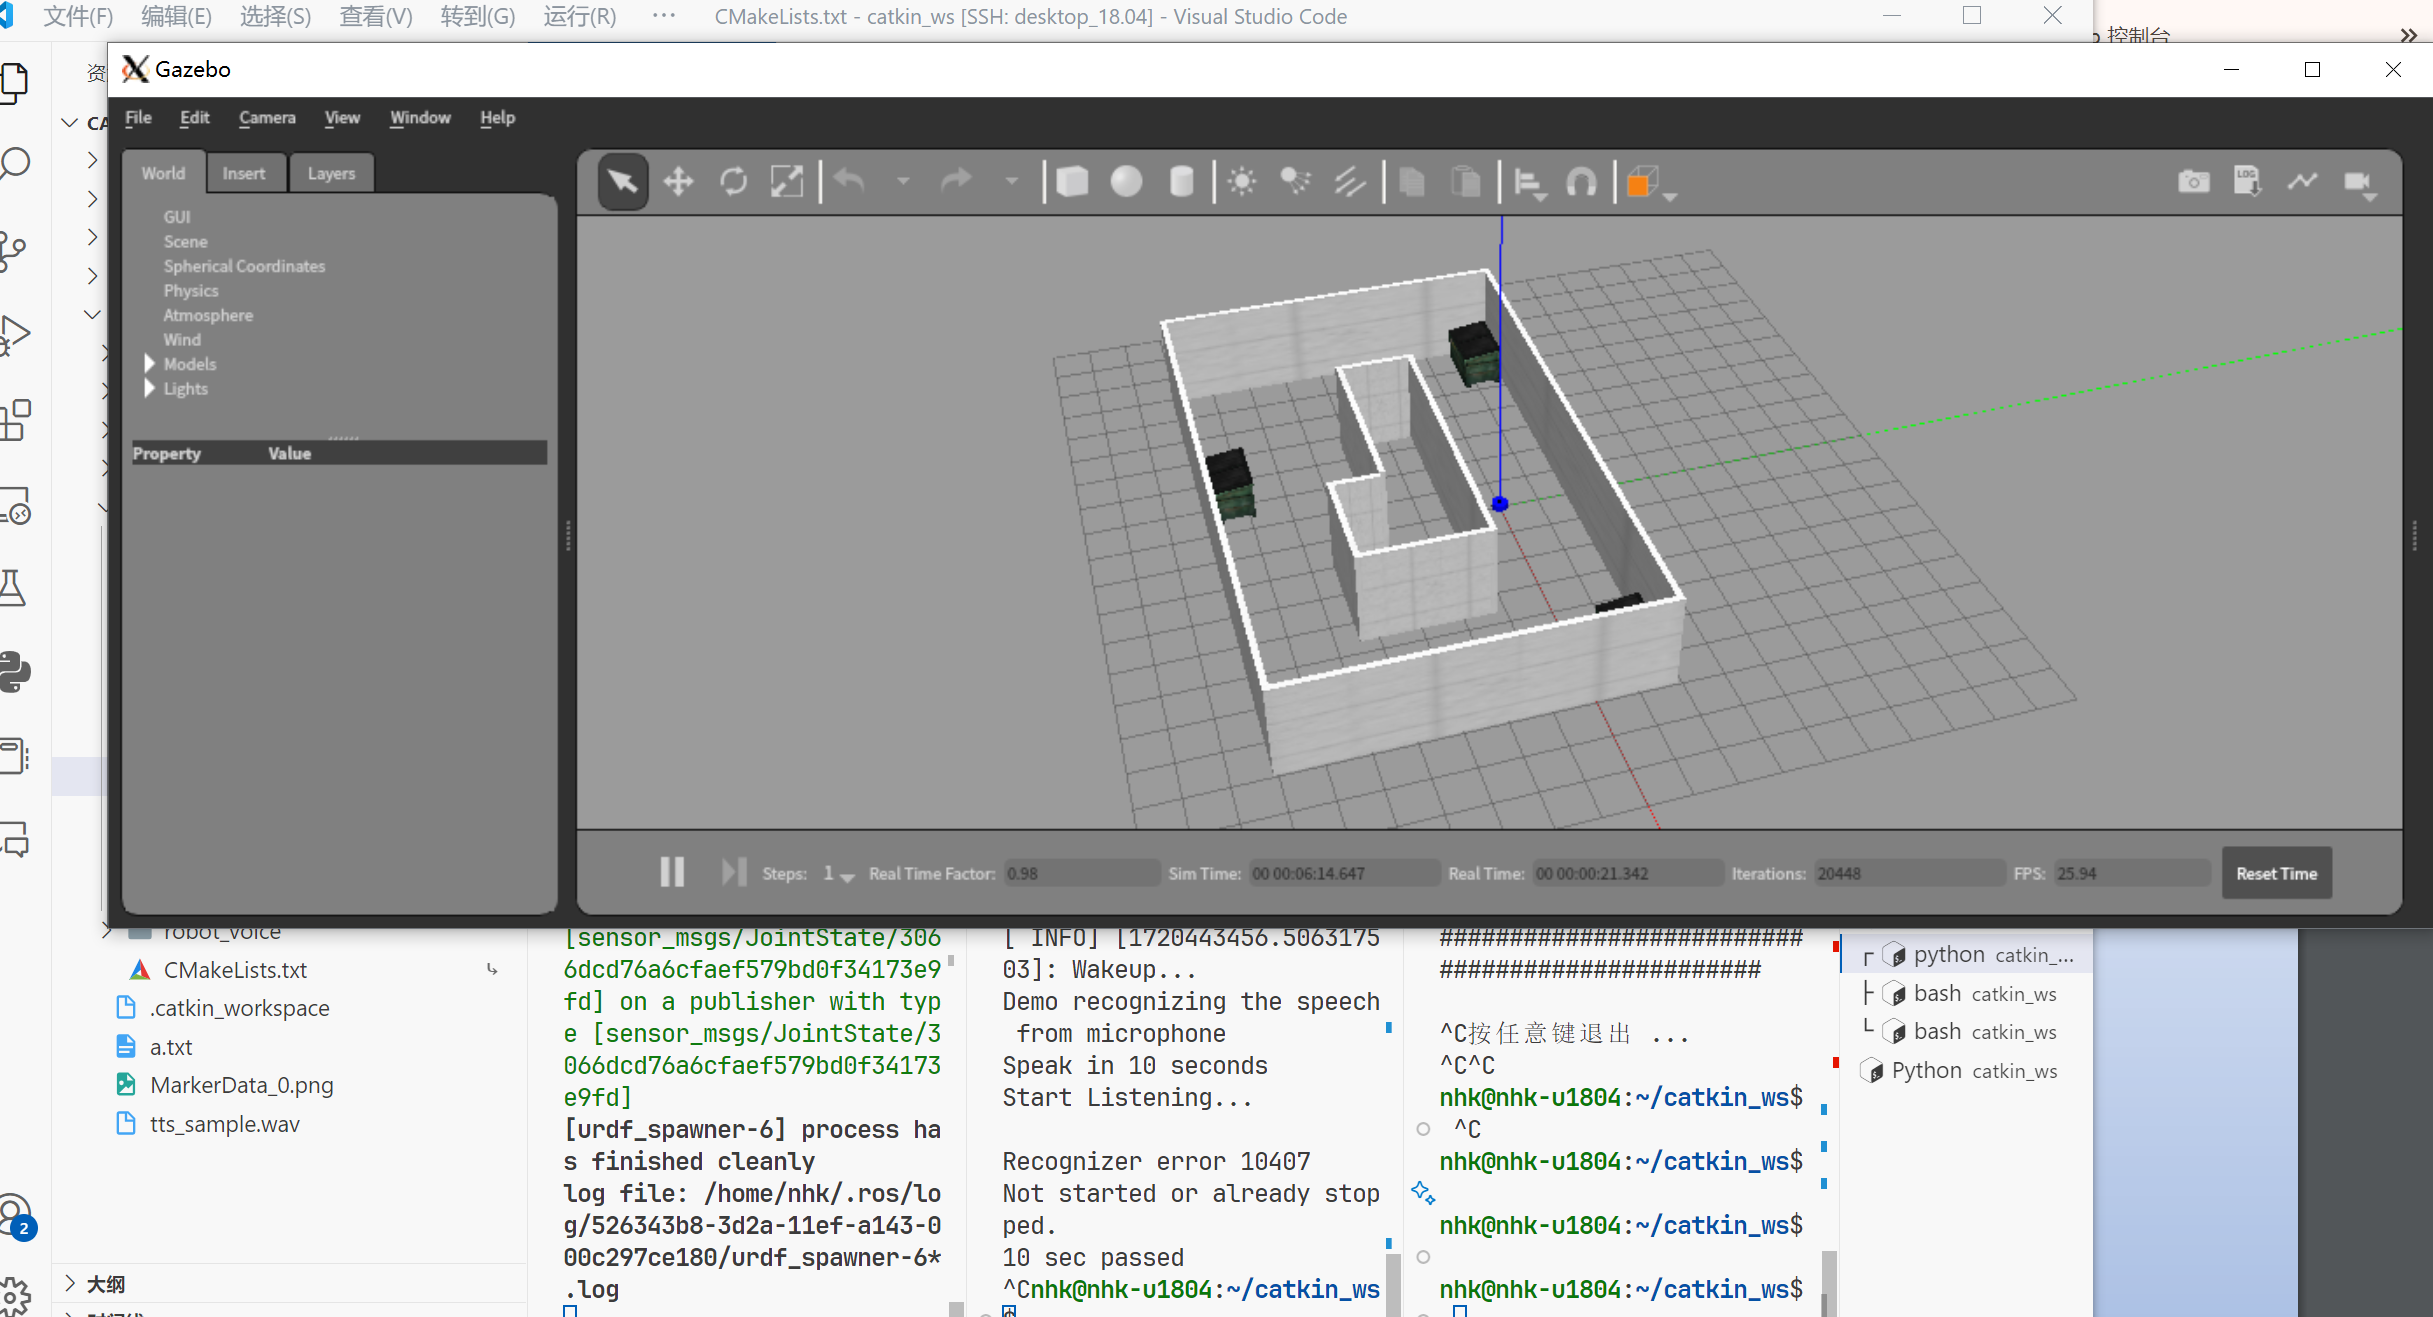Toggle the Snap magnet tool
Viewport: 2433px width, 1317px height.
[x=1582, y=182]
